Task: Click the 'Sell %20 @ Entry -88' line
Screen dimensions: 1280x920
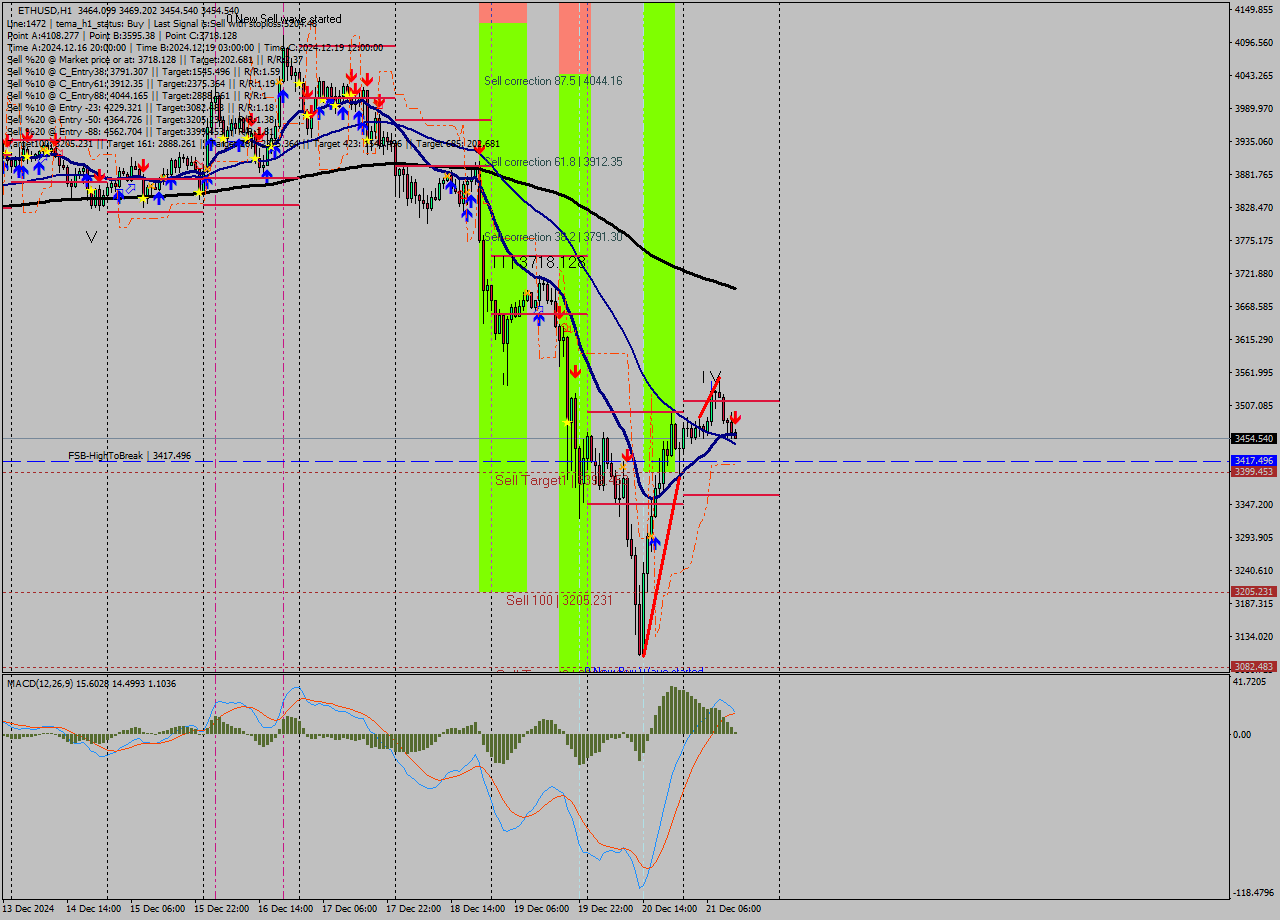Action: click(140, 131)
